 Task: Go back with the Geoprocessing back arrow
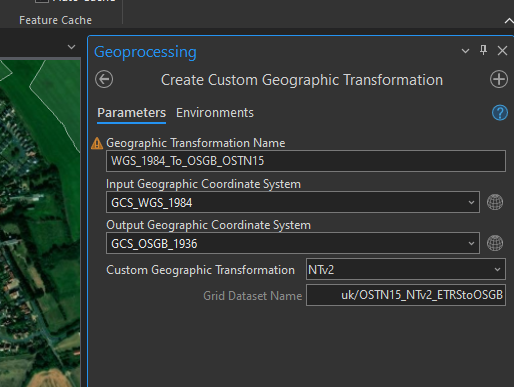[104, 79]
